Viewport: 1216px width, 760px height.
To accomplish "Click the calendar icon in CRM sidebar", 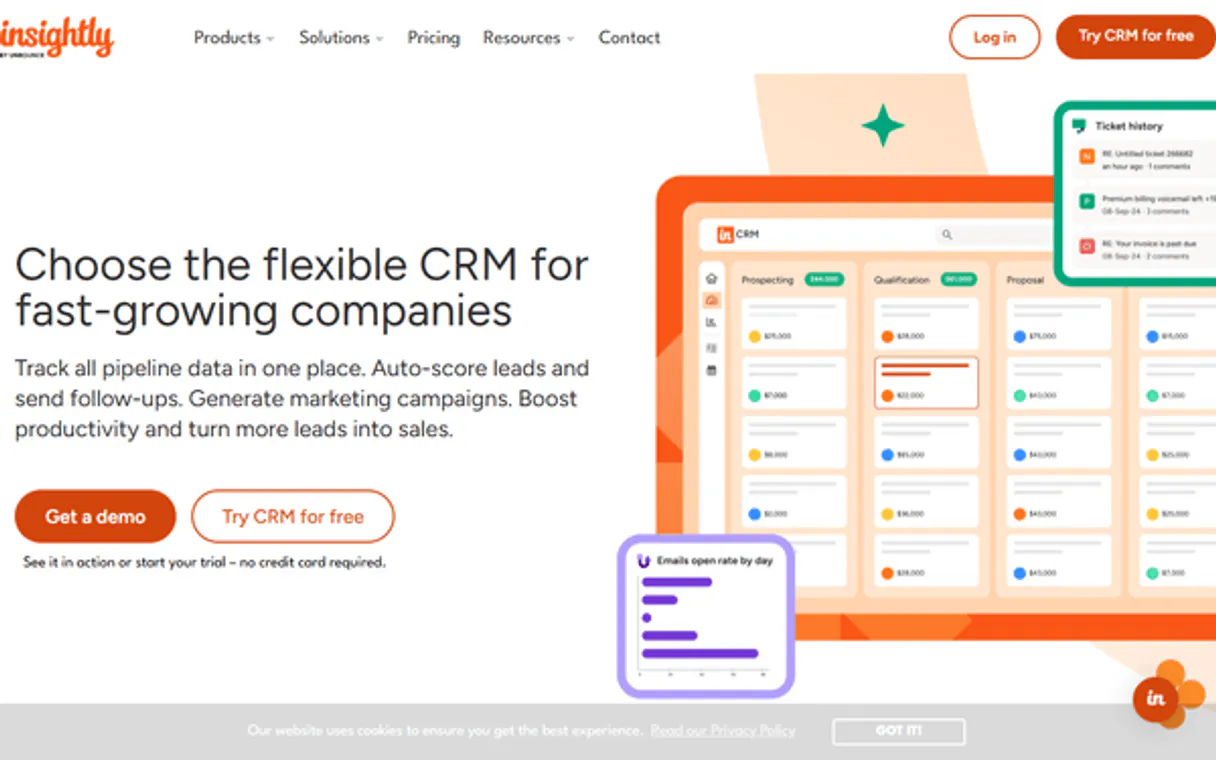I will 711,370.
